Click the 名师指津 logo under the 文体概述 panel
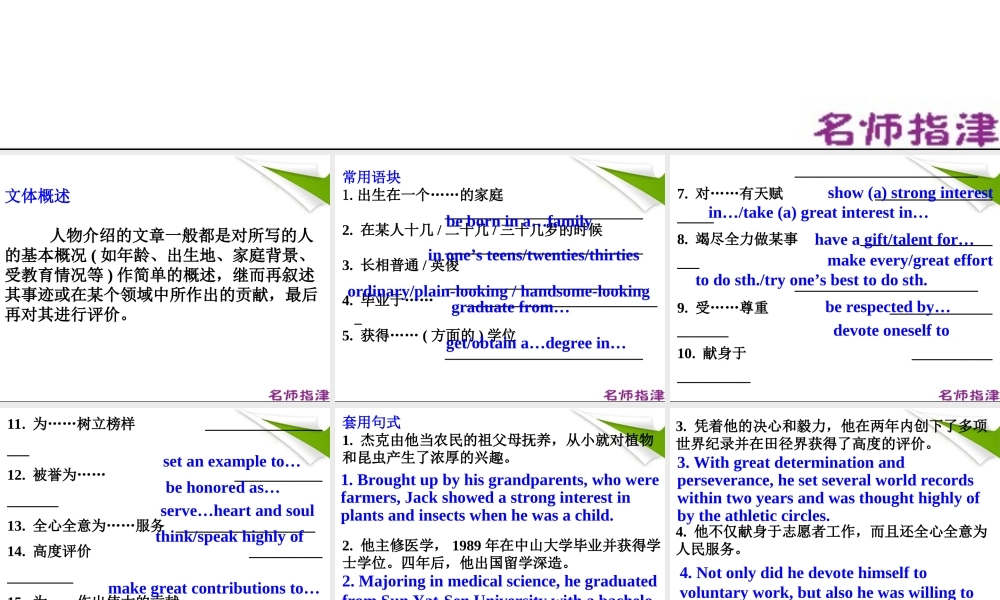The width and height of the screenshot is (1000, 600). point(297,395)
